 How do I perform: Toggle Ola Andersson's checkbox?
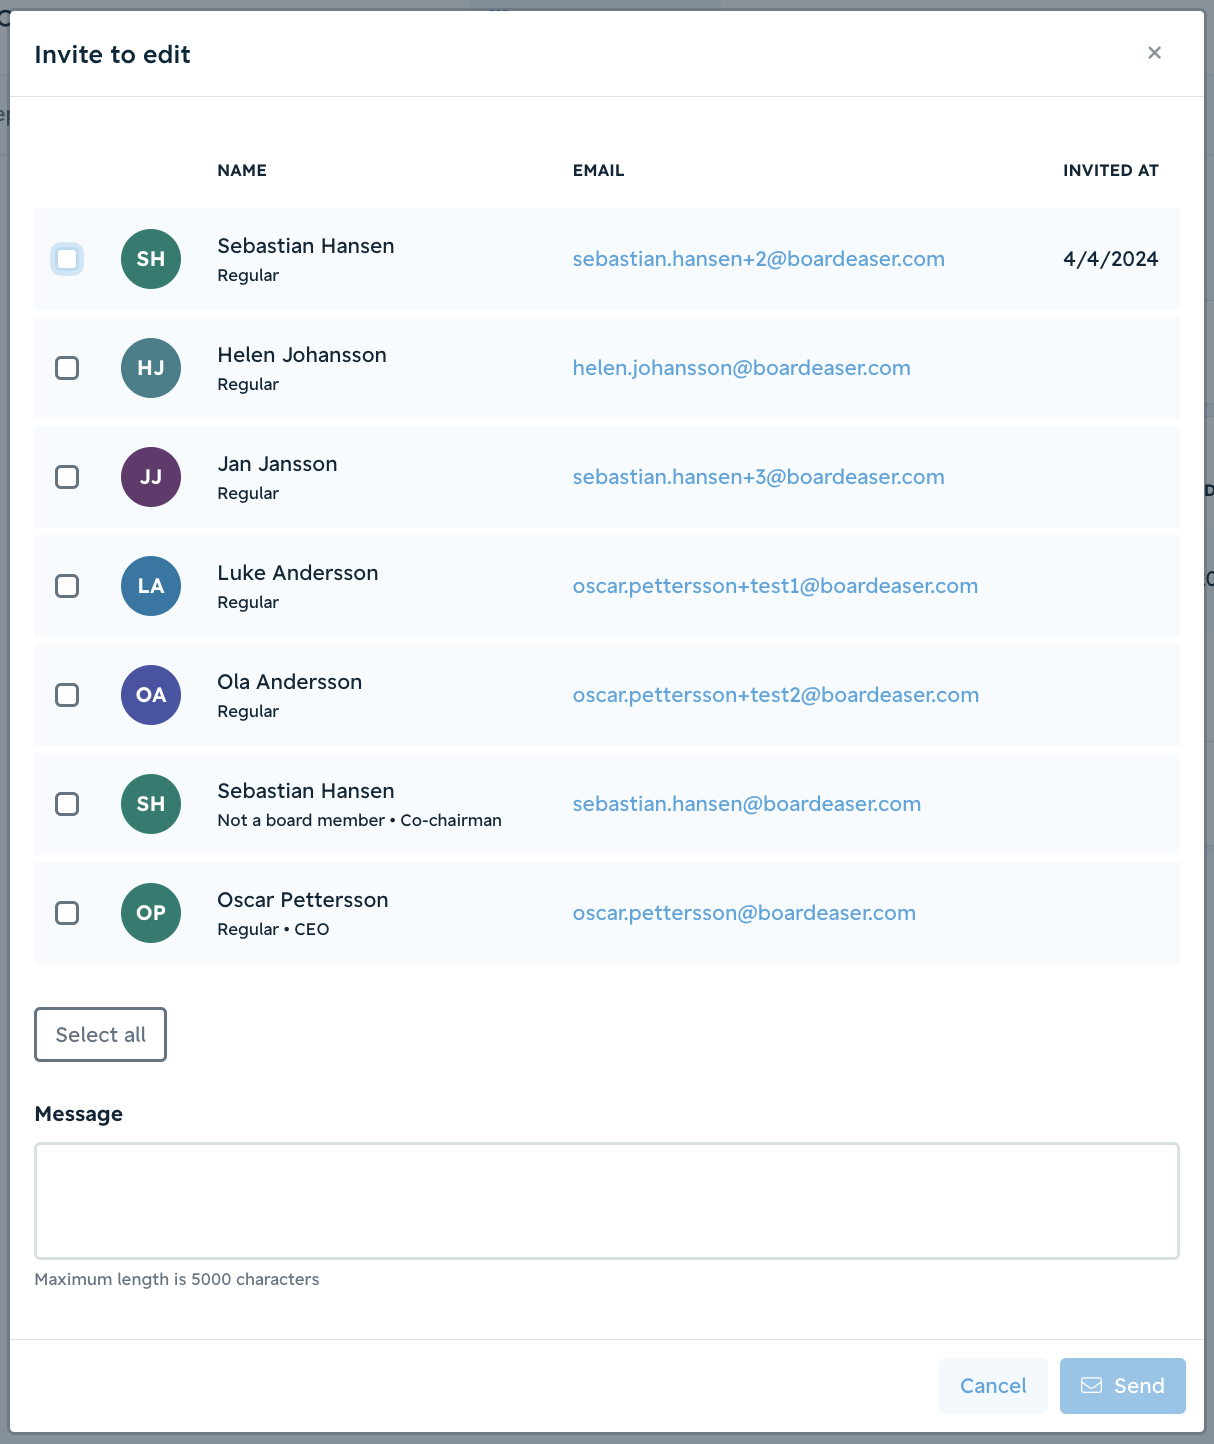pyautogui.click(x=67, y=695)
